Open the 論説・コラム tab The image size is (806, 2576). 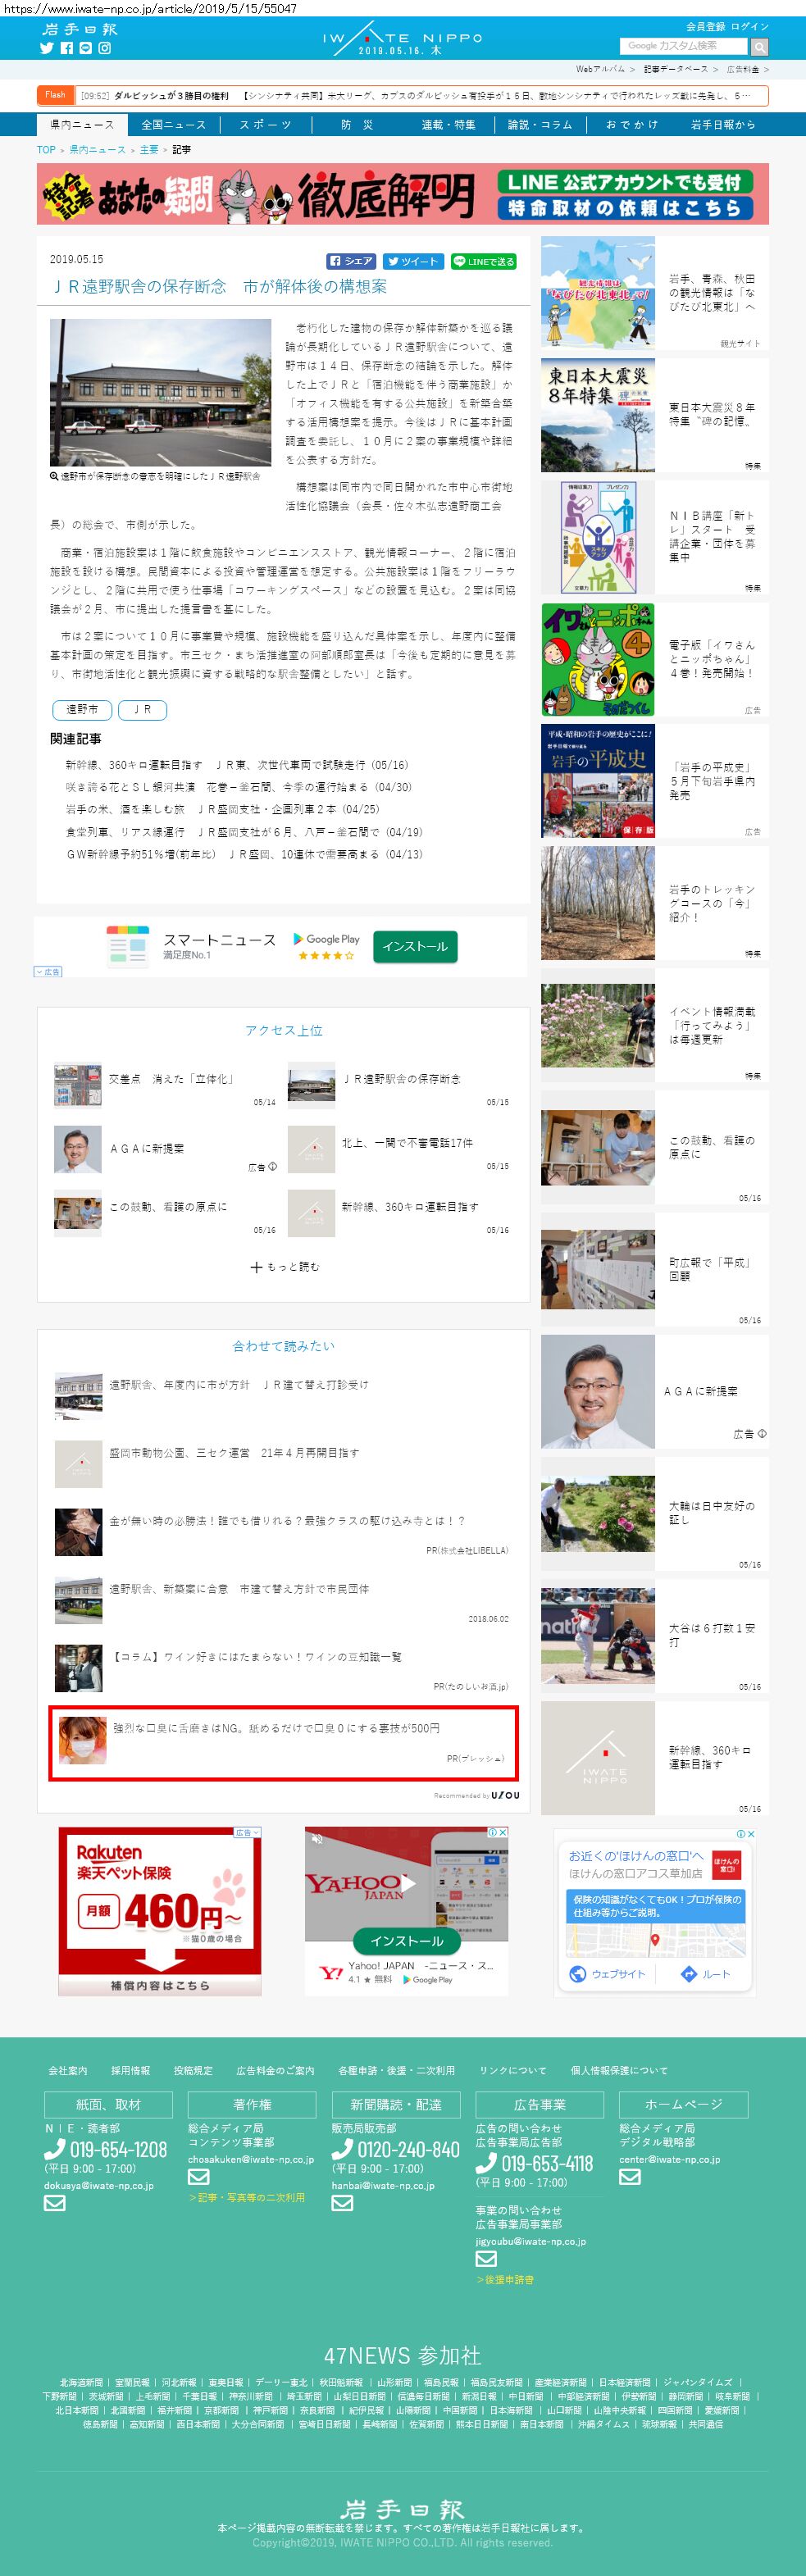click(x=540, y=125)
